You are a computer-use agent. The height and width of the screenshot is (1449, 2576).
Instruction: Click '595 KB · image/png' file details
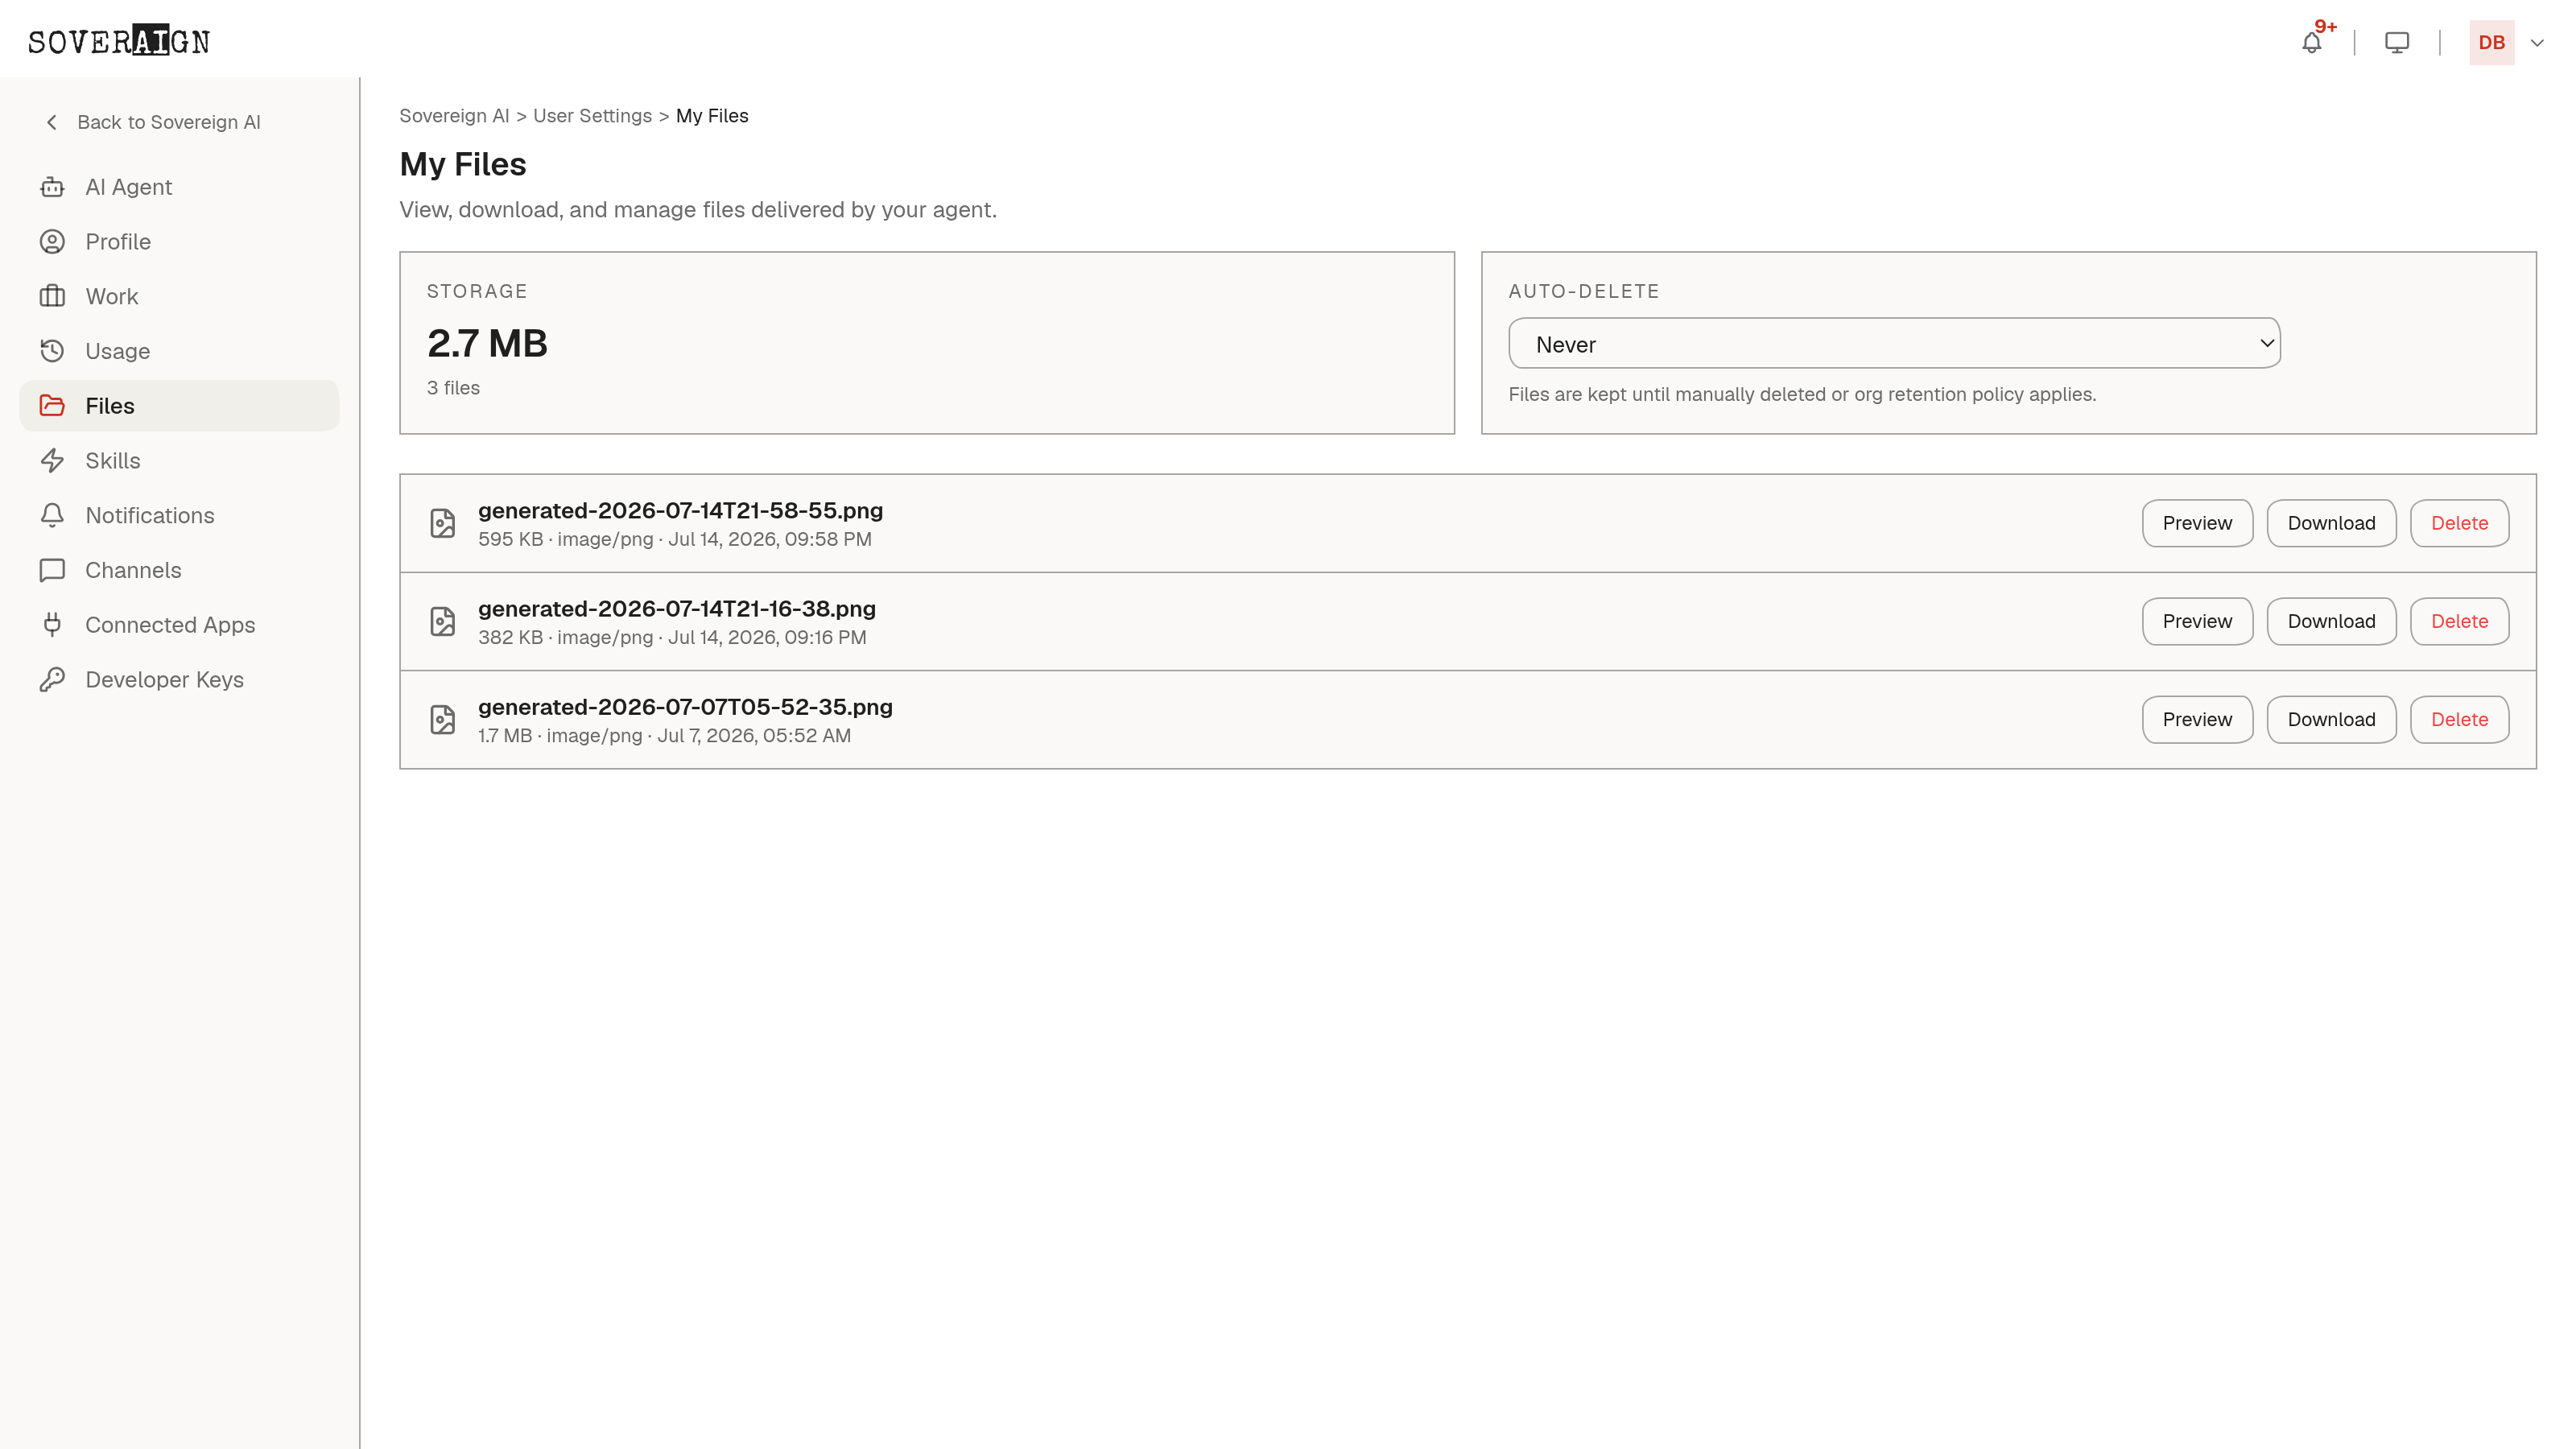tap(565, 539)
